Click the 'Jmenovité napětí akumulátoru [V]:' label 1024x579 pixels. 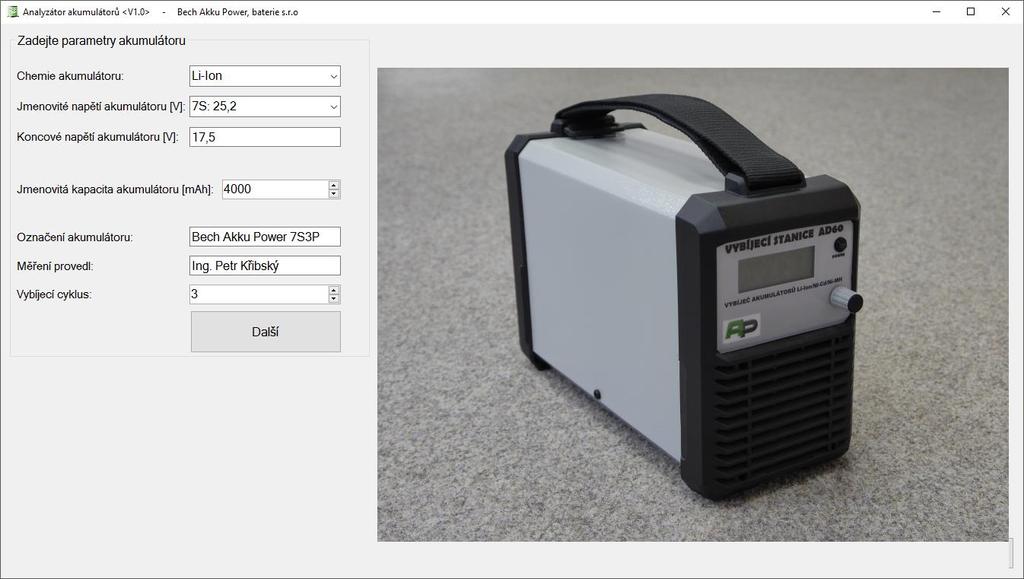pyautogui.click(x=101, y=107)
